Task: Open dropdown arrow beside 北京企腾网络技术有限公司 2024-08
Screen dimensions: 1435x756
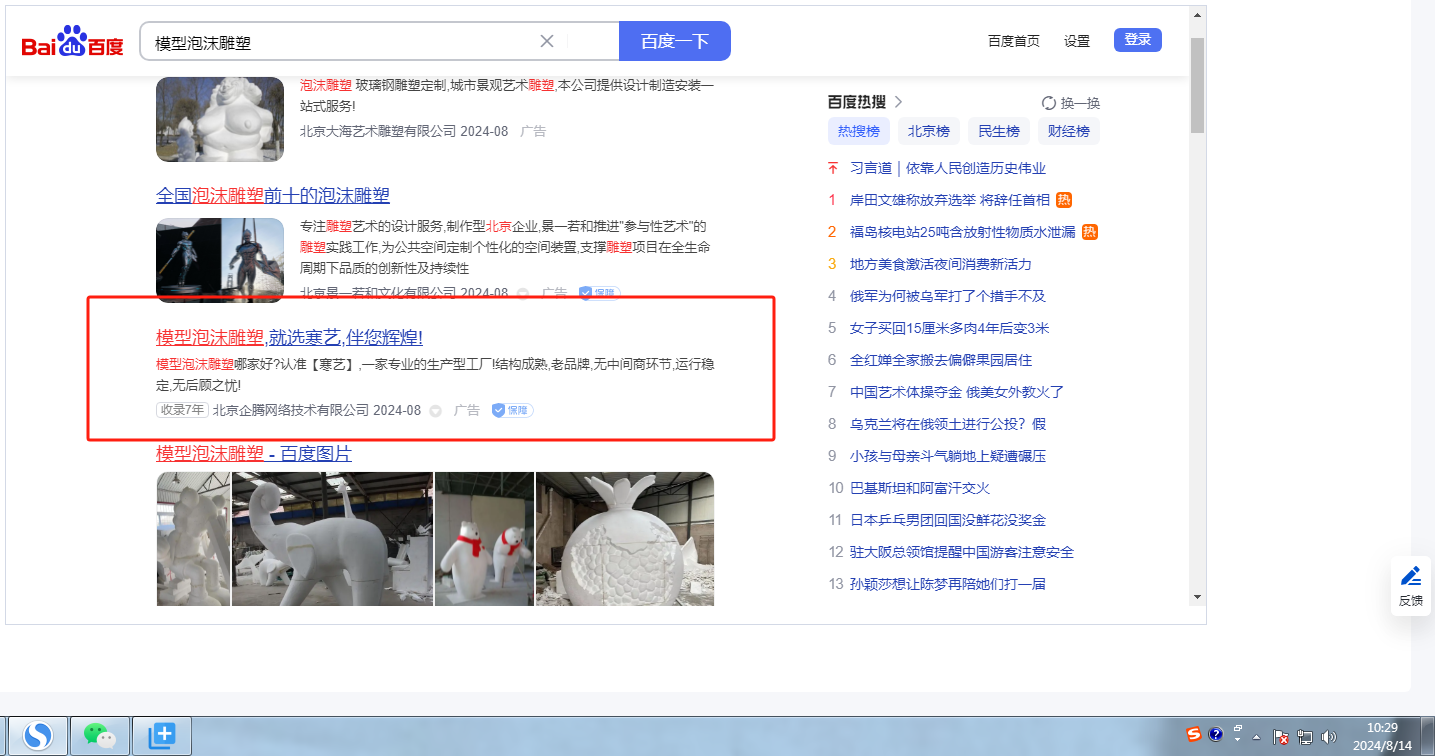Action: [435, 411]
